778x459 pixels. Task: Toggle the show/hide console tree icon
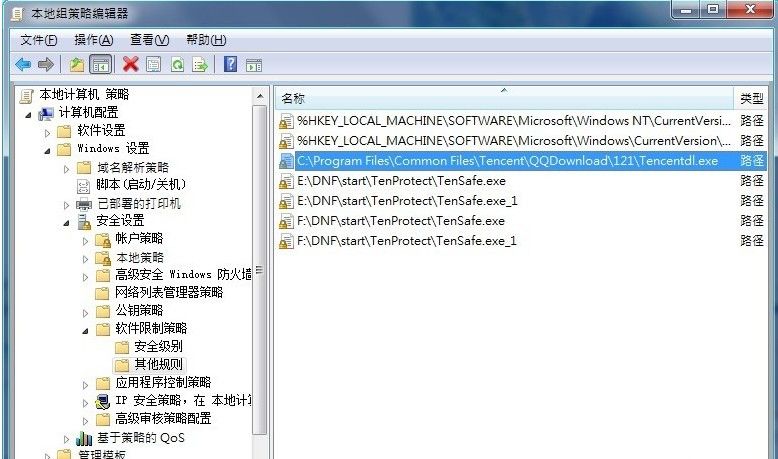101,65
